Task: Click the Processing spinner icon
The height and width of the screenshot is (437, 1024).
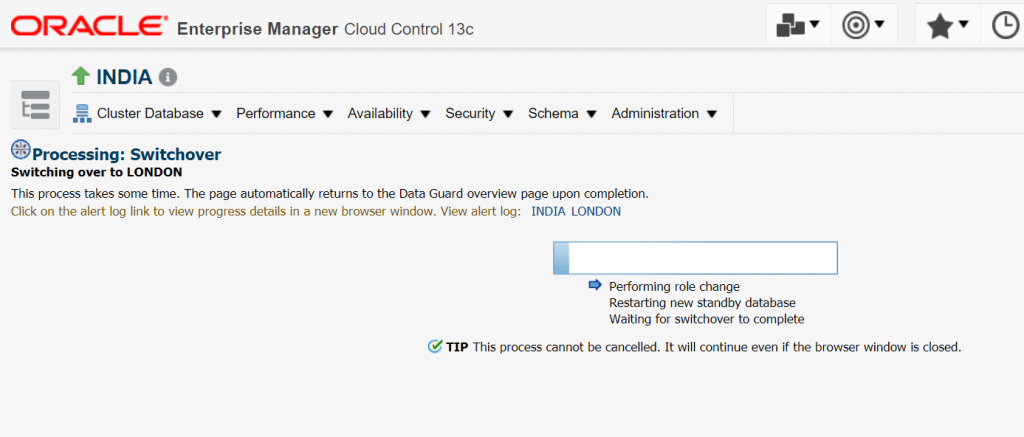Action: click(x=20, y=150)
